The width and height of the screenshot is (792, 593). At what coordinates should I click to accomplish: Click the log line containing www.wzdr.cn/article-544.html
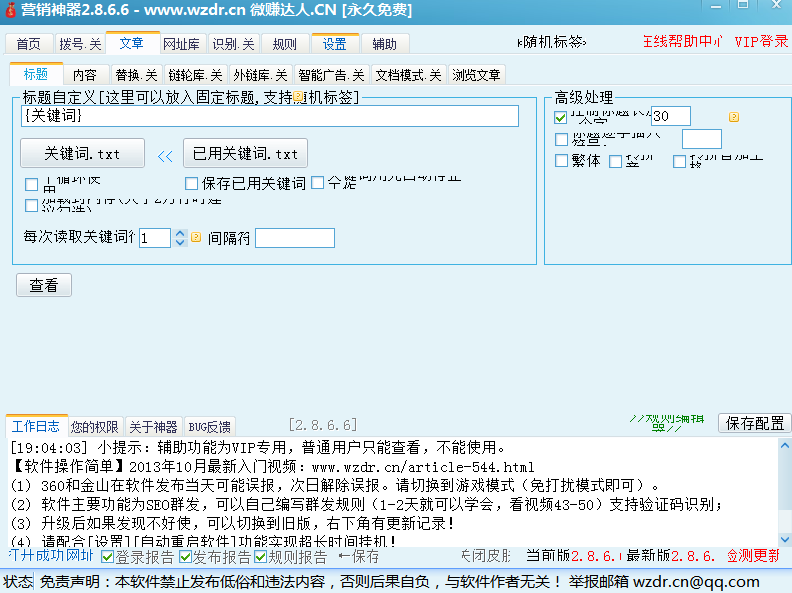tap(272, 467)
